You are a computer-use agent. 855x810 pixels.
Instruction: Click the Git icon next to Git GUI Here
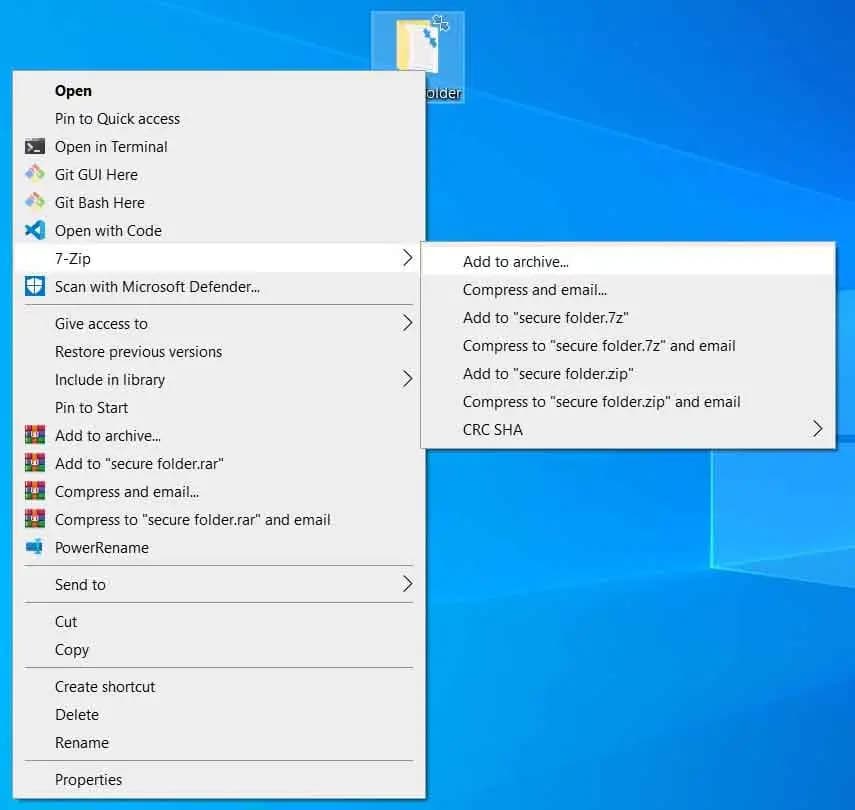[x=35, y=174]
